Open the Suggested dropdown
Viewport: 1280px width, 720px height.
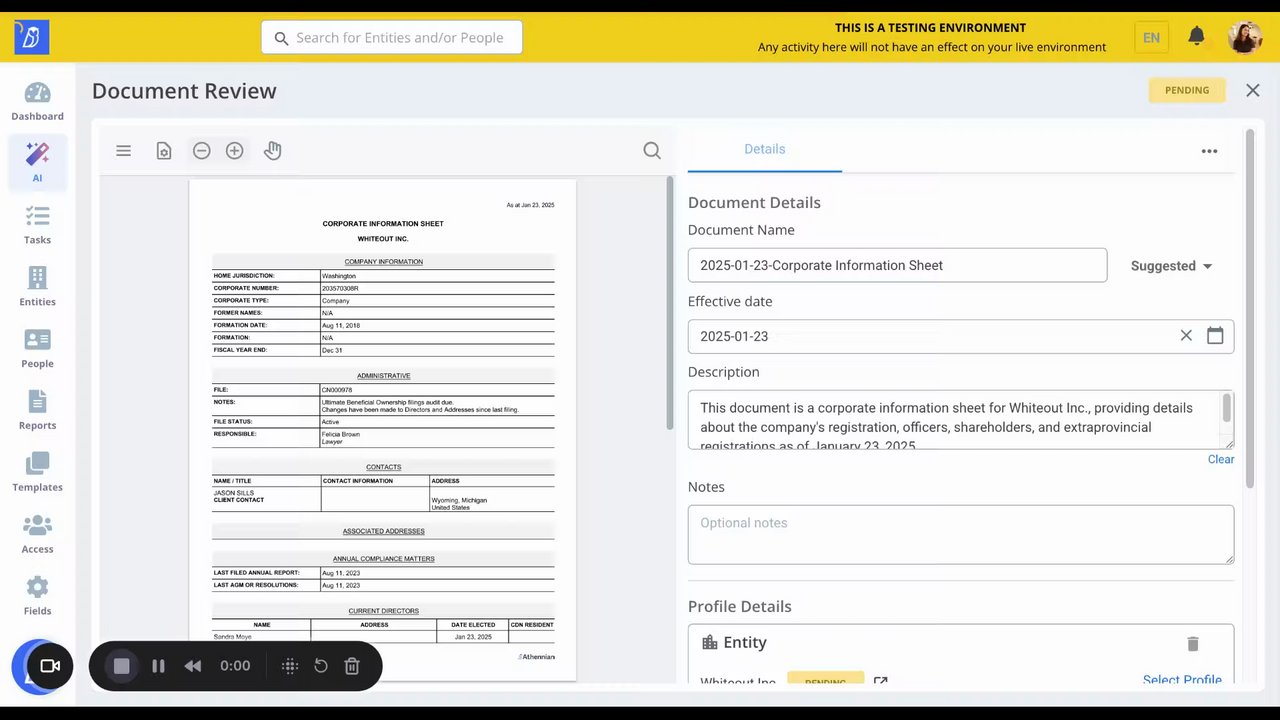click(1171, 266)
